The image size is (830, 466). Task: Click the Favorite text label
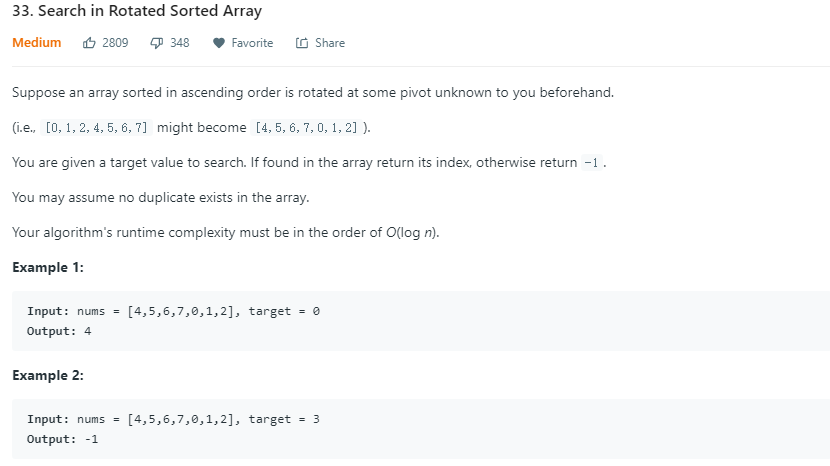(252, 43)
